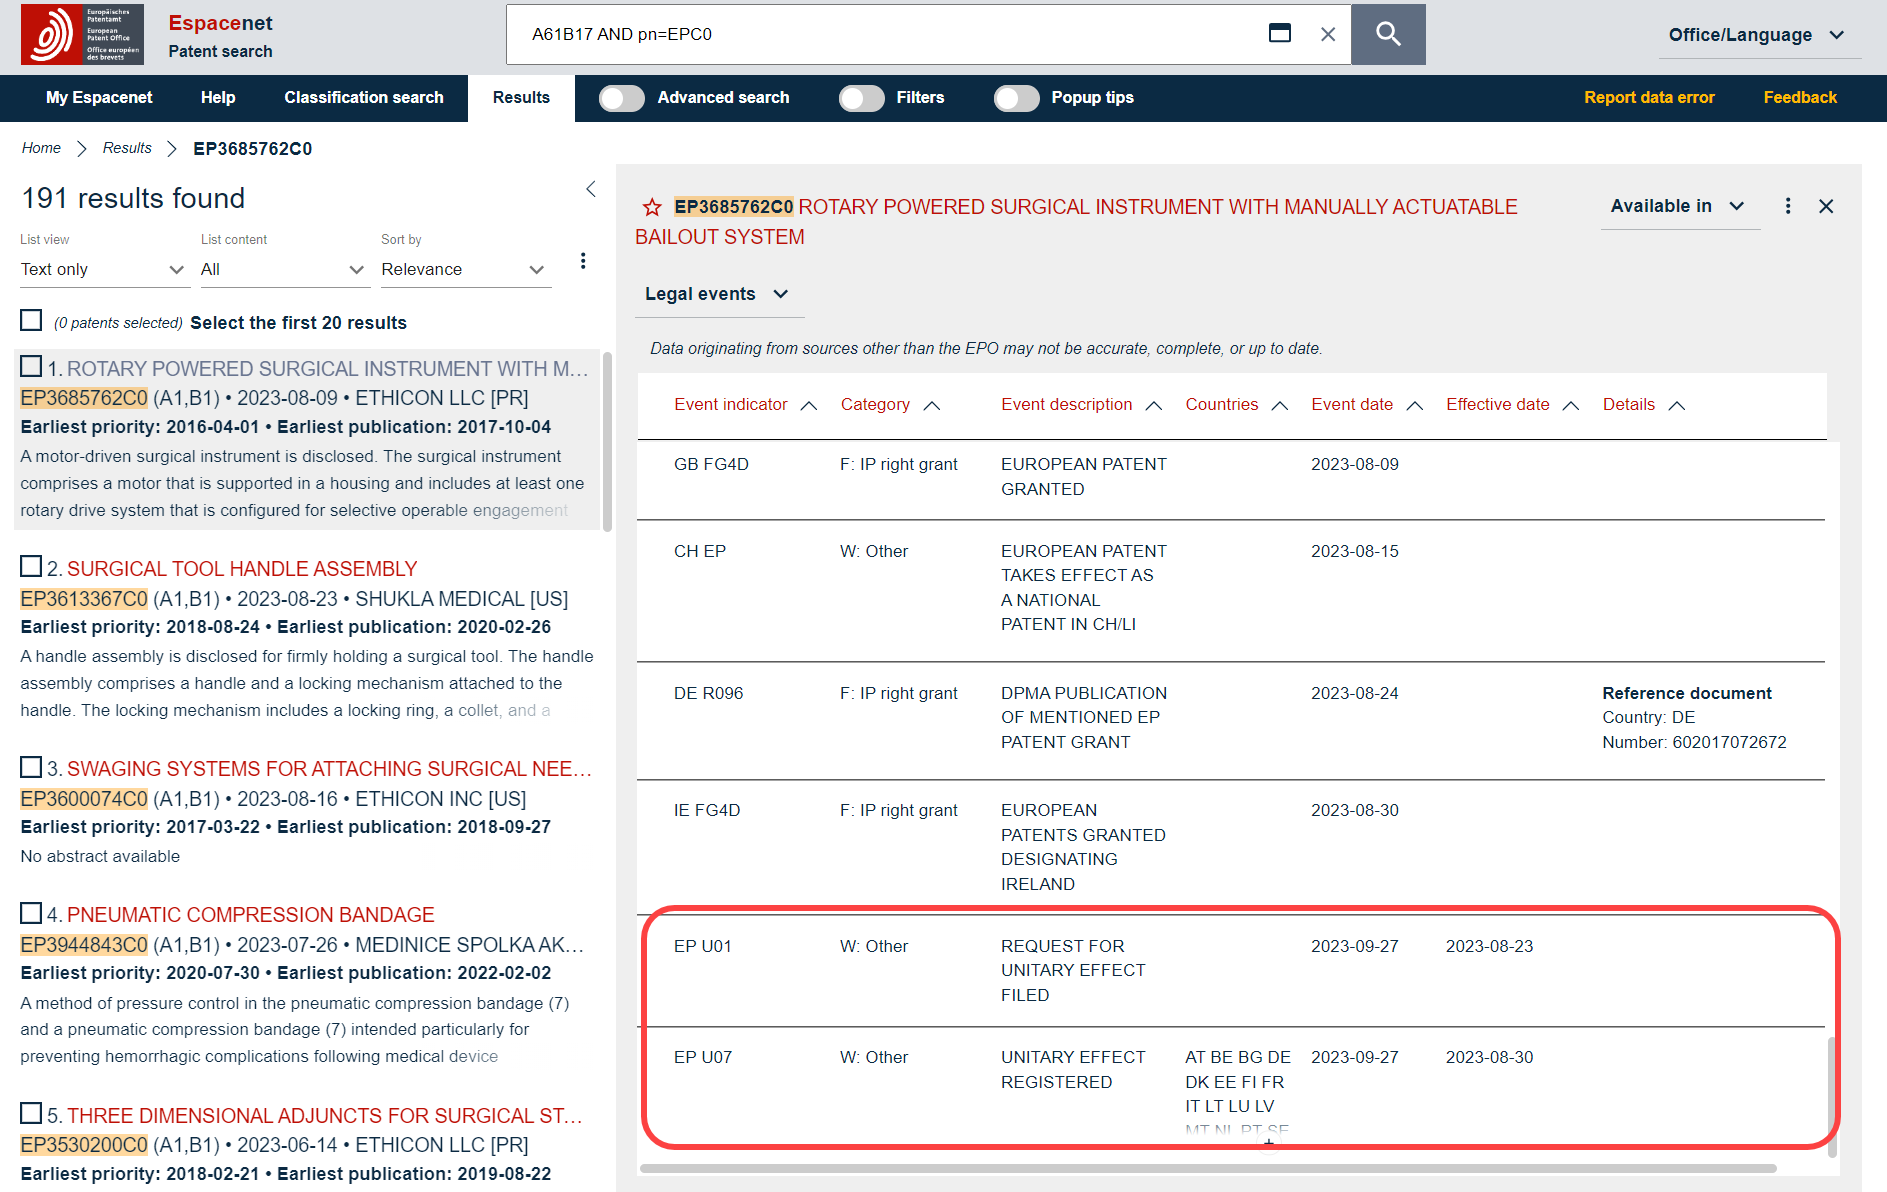The image size is (1887, 1192).
Task: Star the EP3685762C0 patent as favorite
Action: pos(652,207)
